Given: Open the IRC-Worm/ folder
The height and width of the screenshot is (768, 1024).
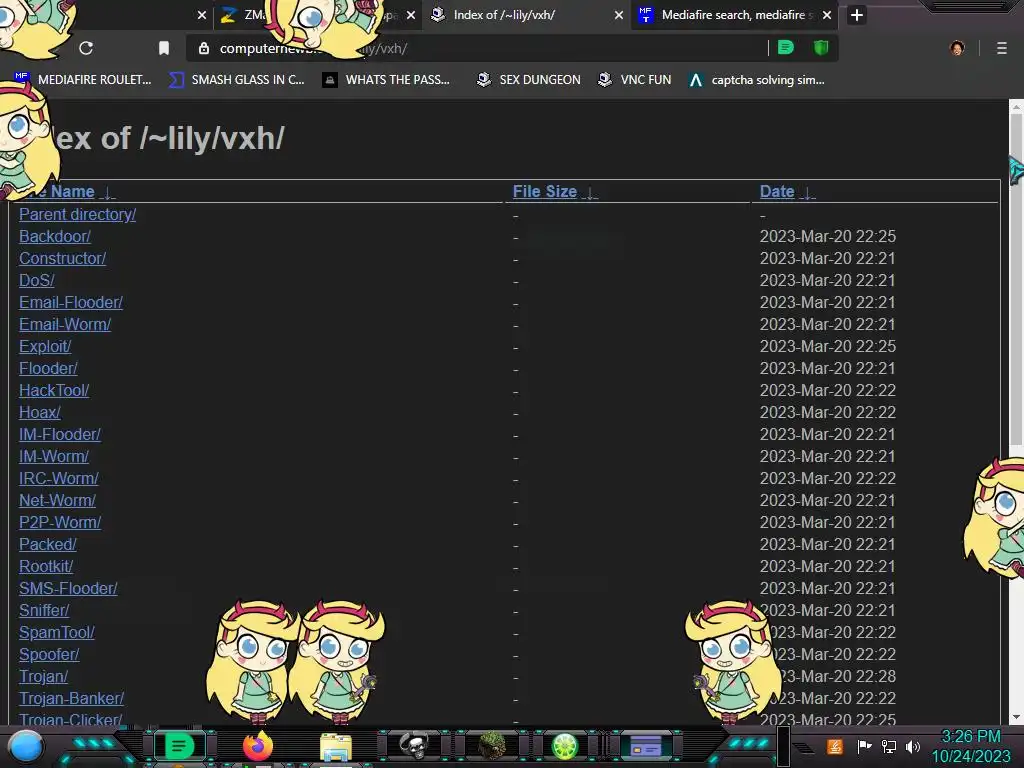Looking at the screenshot, I should (59, 478).
